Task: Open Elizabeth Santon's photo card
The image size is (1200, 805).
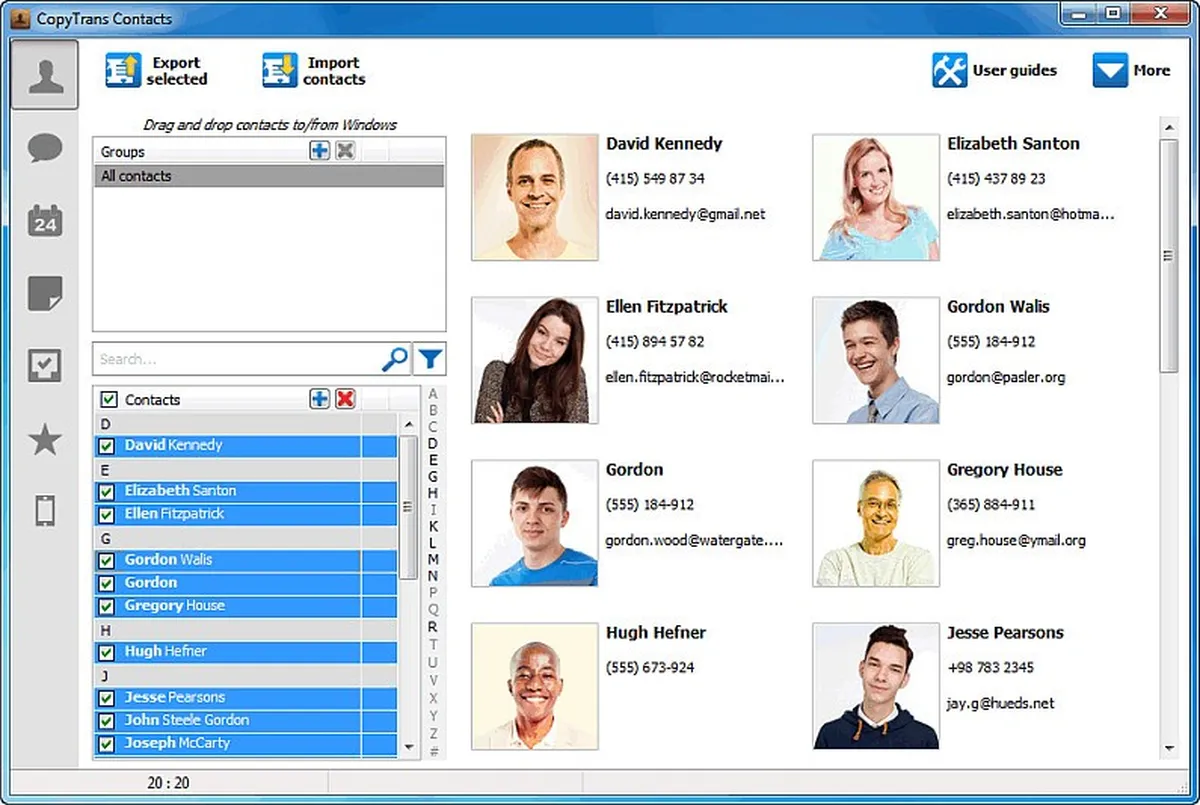Action: click(876, 197)
